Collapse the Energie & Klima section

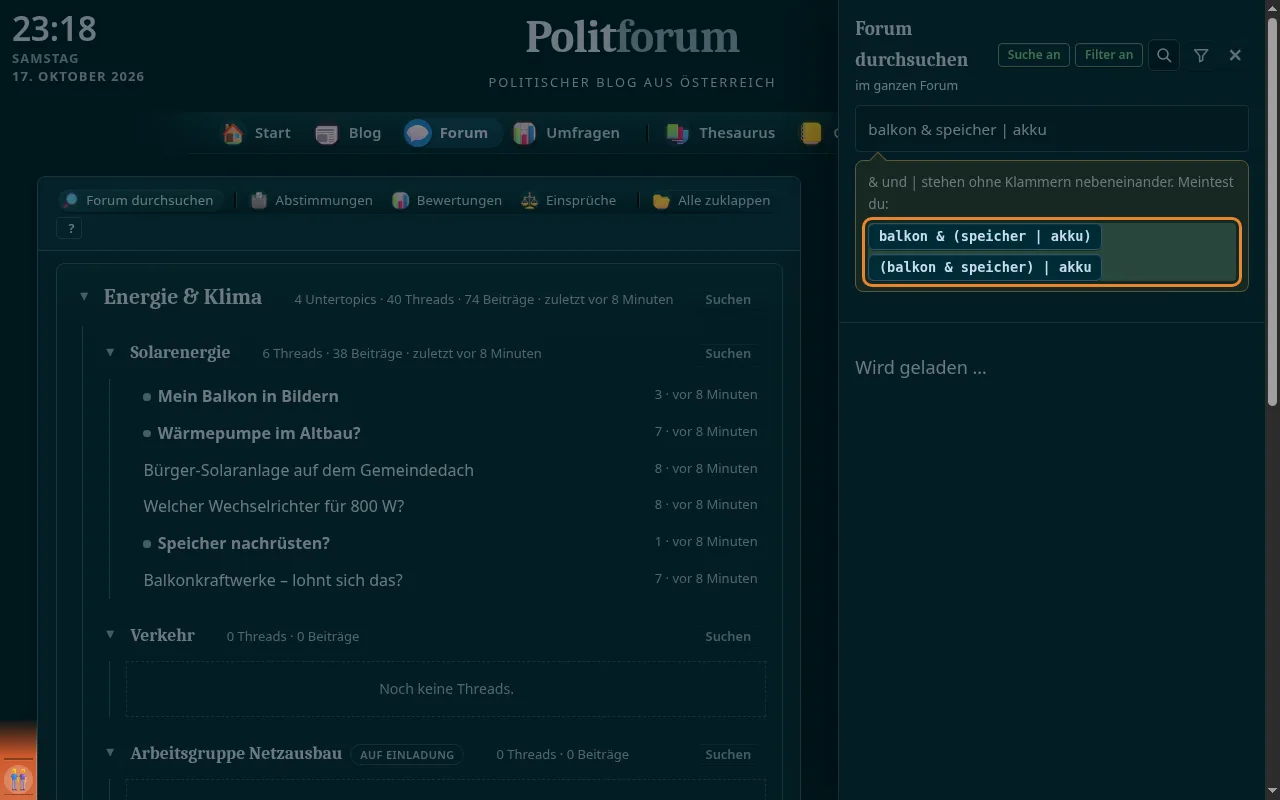[x=84, y=297]
